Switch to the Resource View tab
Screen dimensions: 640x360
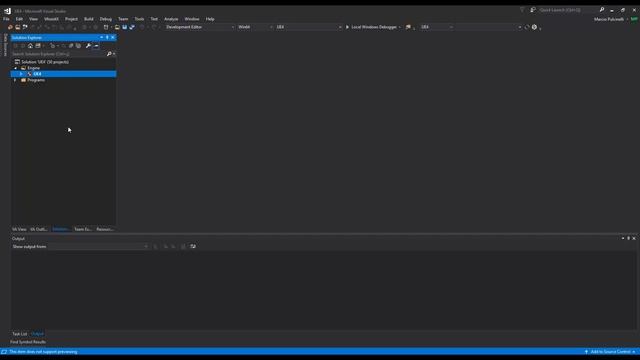(105, 229)
